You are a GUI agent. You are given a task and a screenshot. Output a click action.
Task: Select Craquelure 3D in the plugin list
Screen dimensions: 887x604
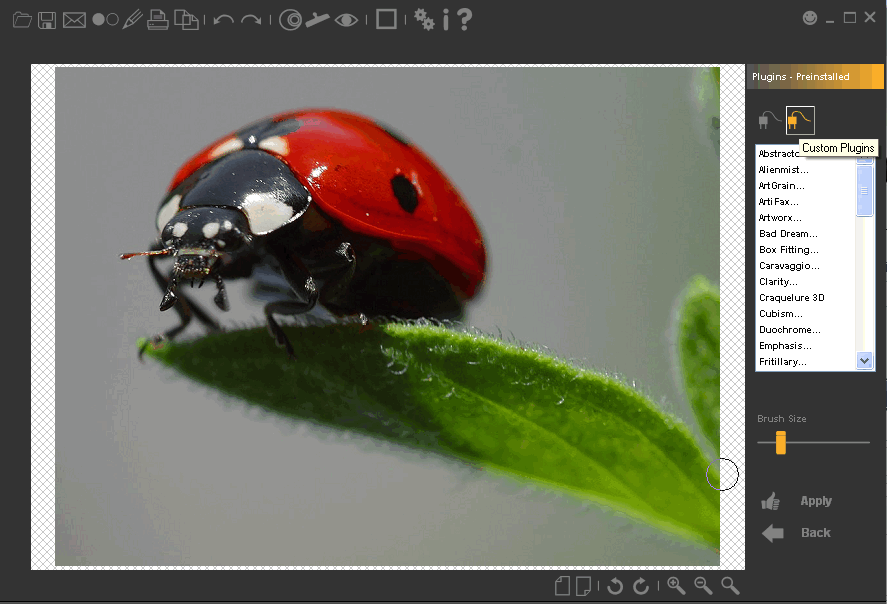[791, 297]
